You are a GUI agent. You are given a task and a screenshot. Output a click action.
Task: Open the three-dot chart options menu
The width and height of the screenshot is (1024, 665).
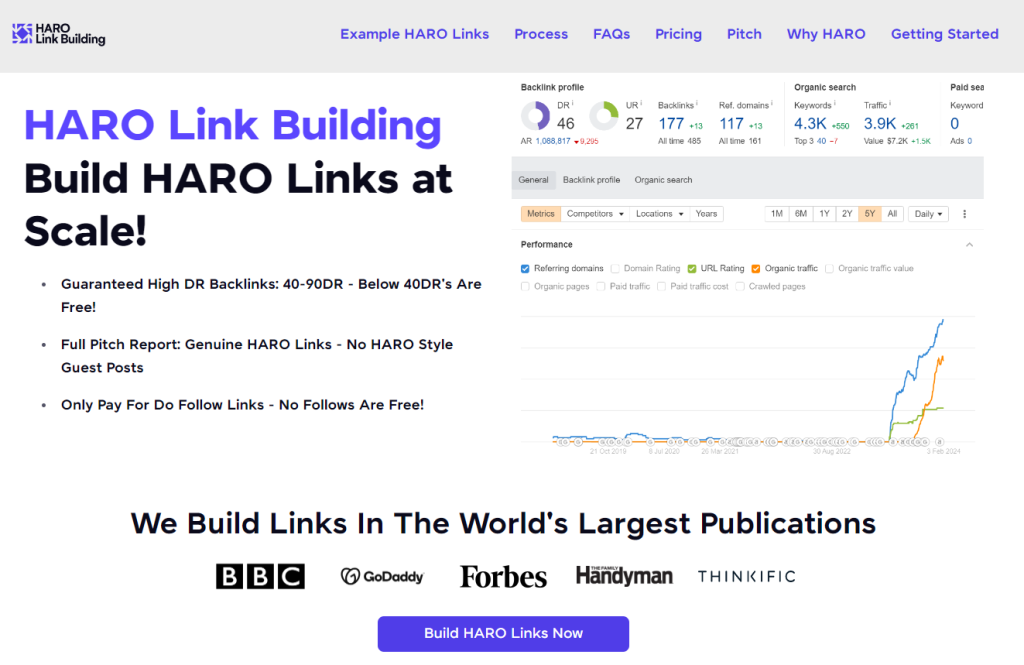tap(964, 214)
